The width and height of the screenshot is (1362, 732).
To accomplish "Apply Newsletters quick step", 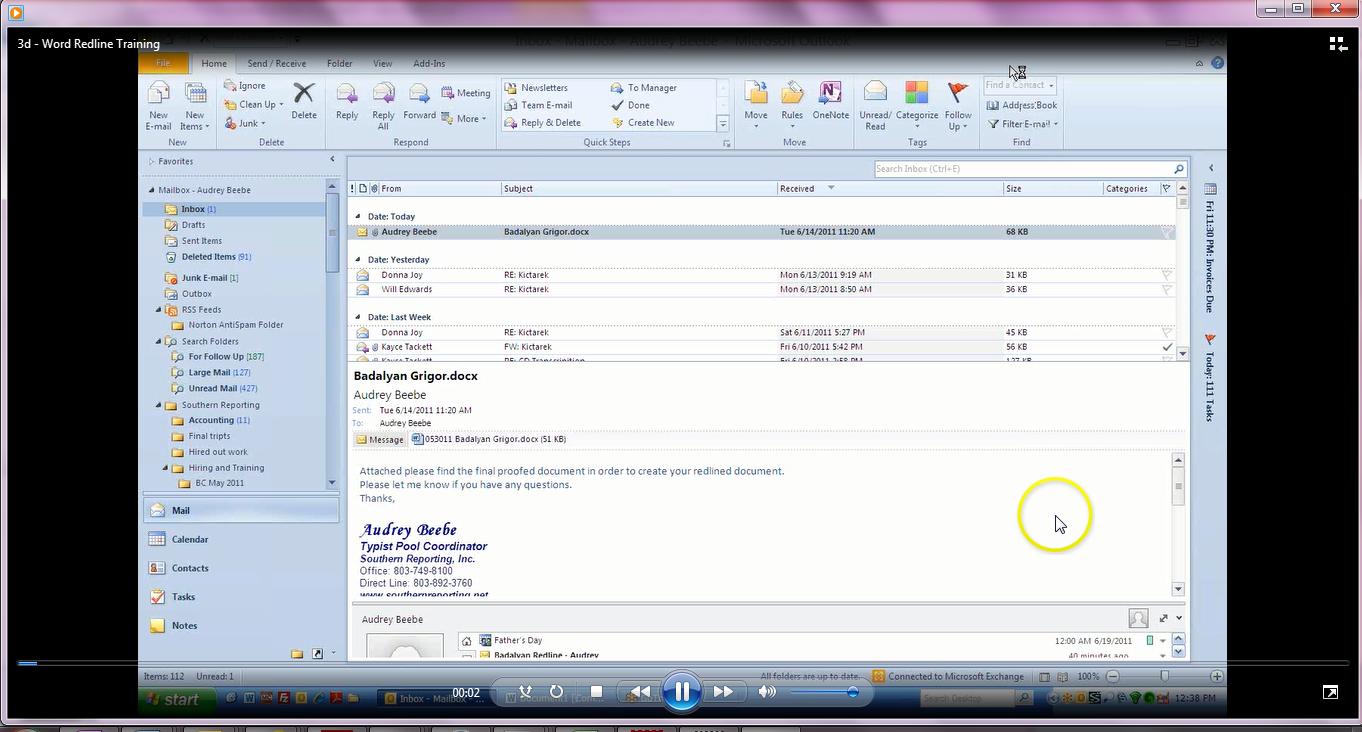I will pyautogui.click(x=537, y=88).
